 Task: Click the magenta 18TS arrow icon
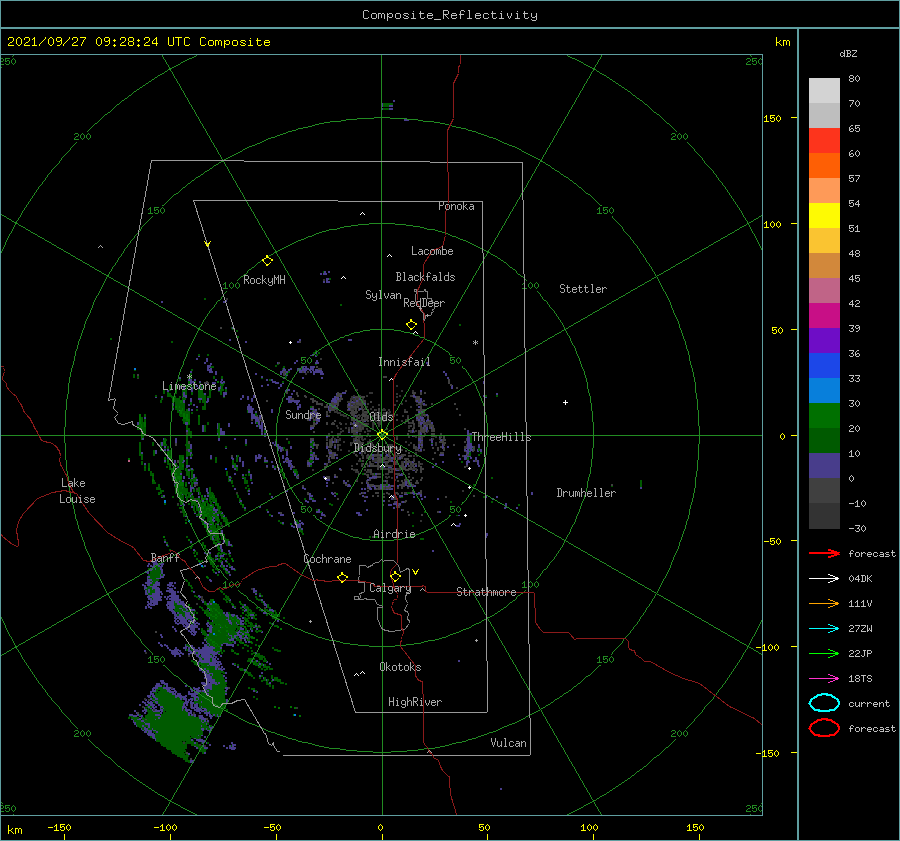click(x=824, y=679)
